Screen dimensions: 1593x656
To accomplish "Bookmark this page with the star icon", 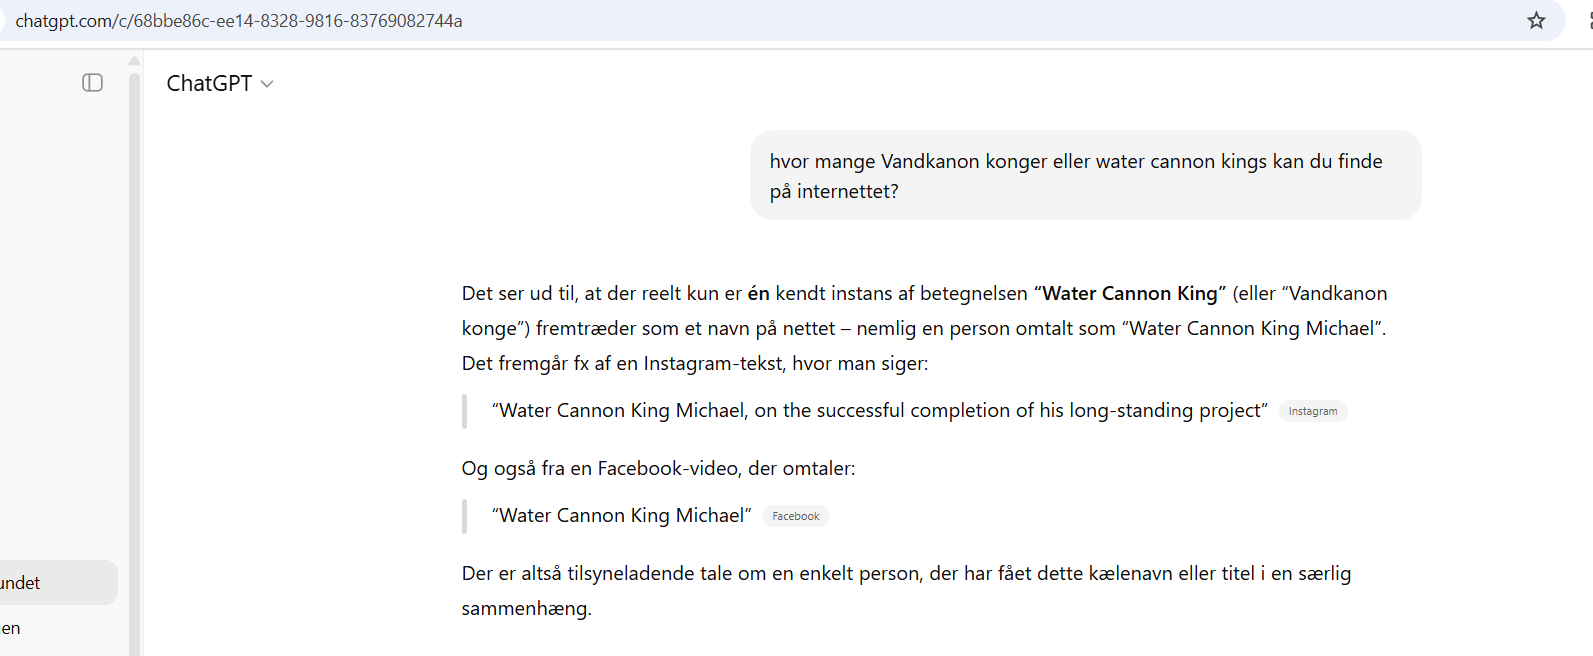I will [1536, 21].
